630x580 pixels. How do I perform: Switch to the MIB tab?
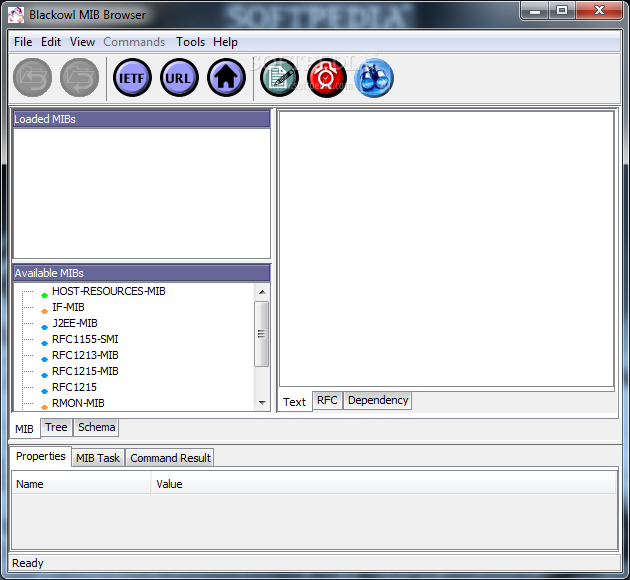(x=24, y=429)
